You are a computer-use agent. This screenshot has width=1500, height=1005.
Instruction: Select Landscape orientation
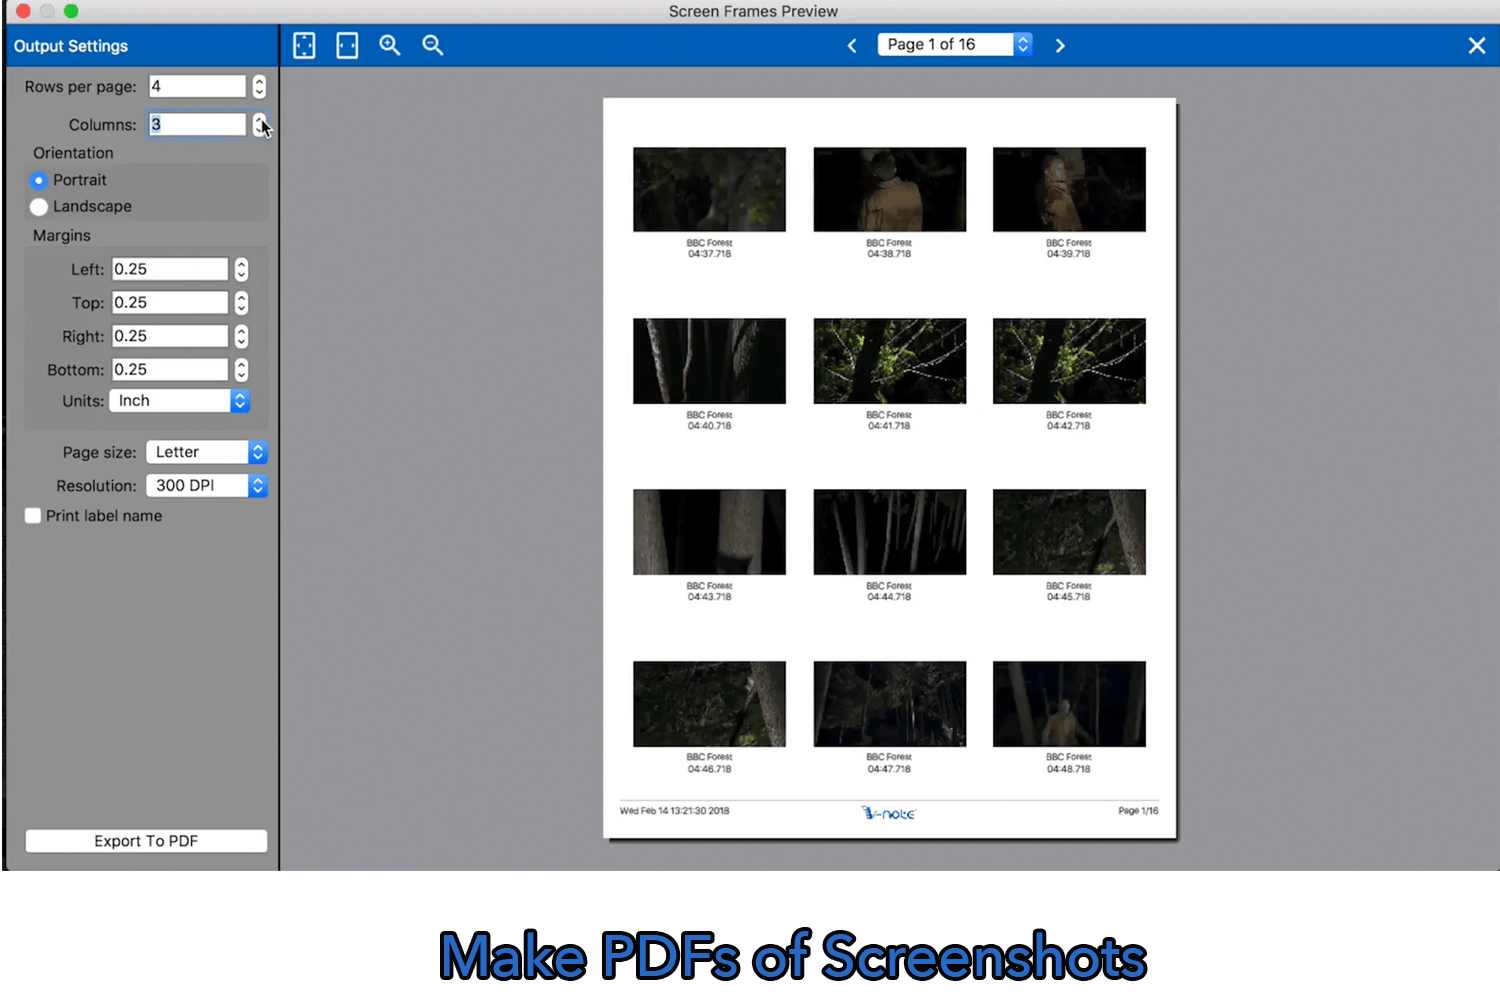pyautogui.click(x=39, y=207)
